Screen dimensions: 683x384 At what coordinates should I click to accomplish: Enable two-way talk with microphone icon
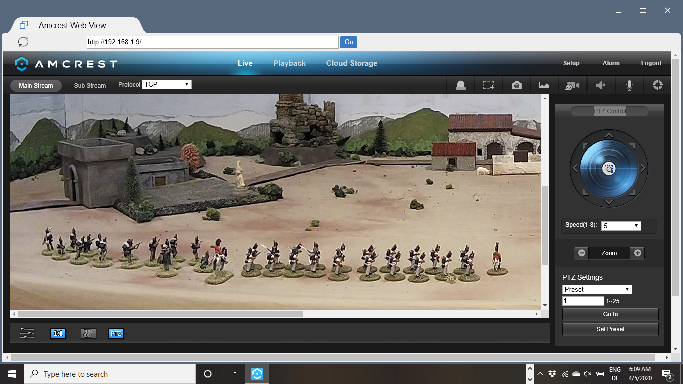(x=629, y=85)
